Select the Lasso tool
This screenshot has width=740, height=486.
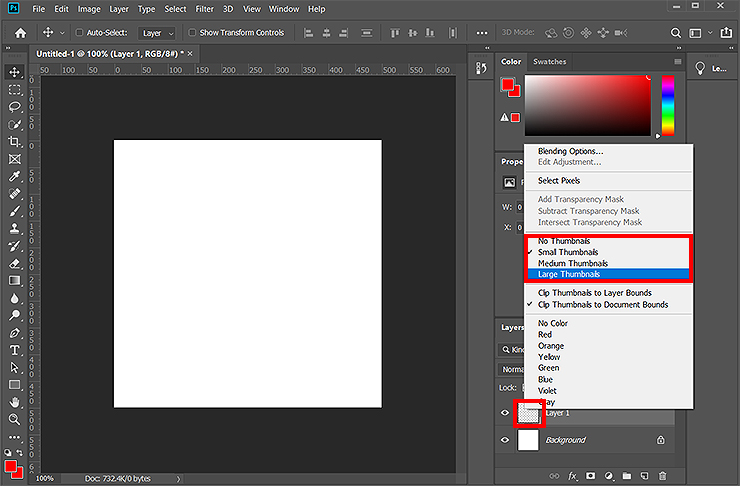[15, 107]
